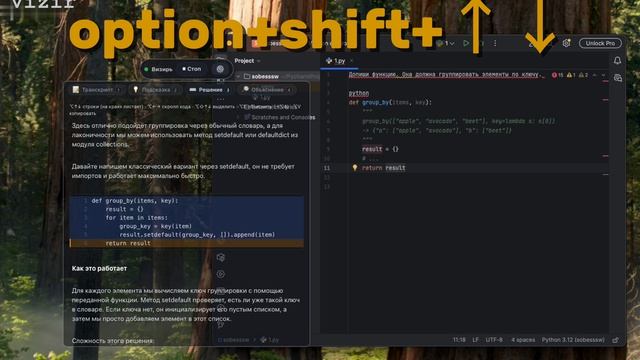The width and height of the screenshot is (640, 360).
Task: Run the current file with green play
Action: click(466, 43)
